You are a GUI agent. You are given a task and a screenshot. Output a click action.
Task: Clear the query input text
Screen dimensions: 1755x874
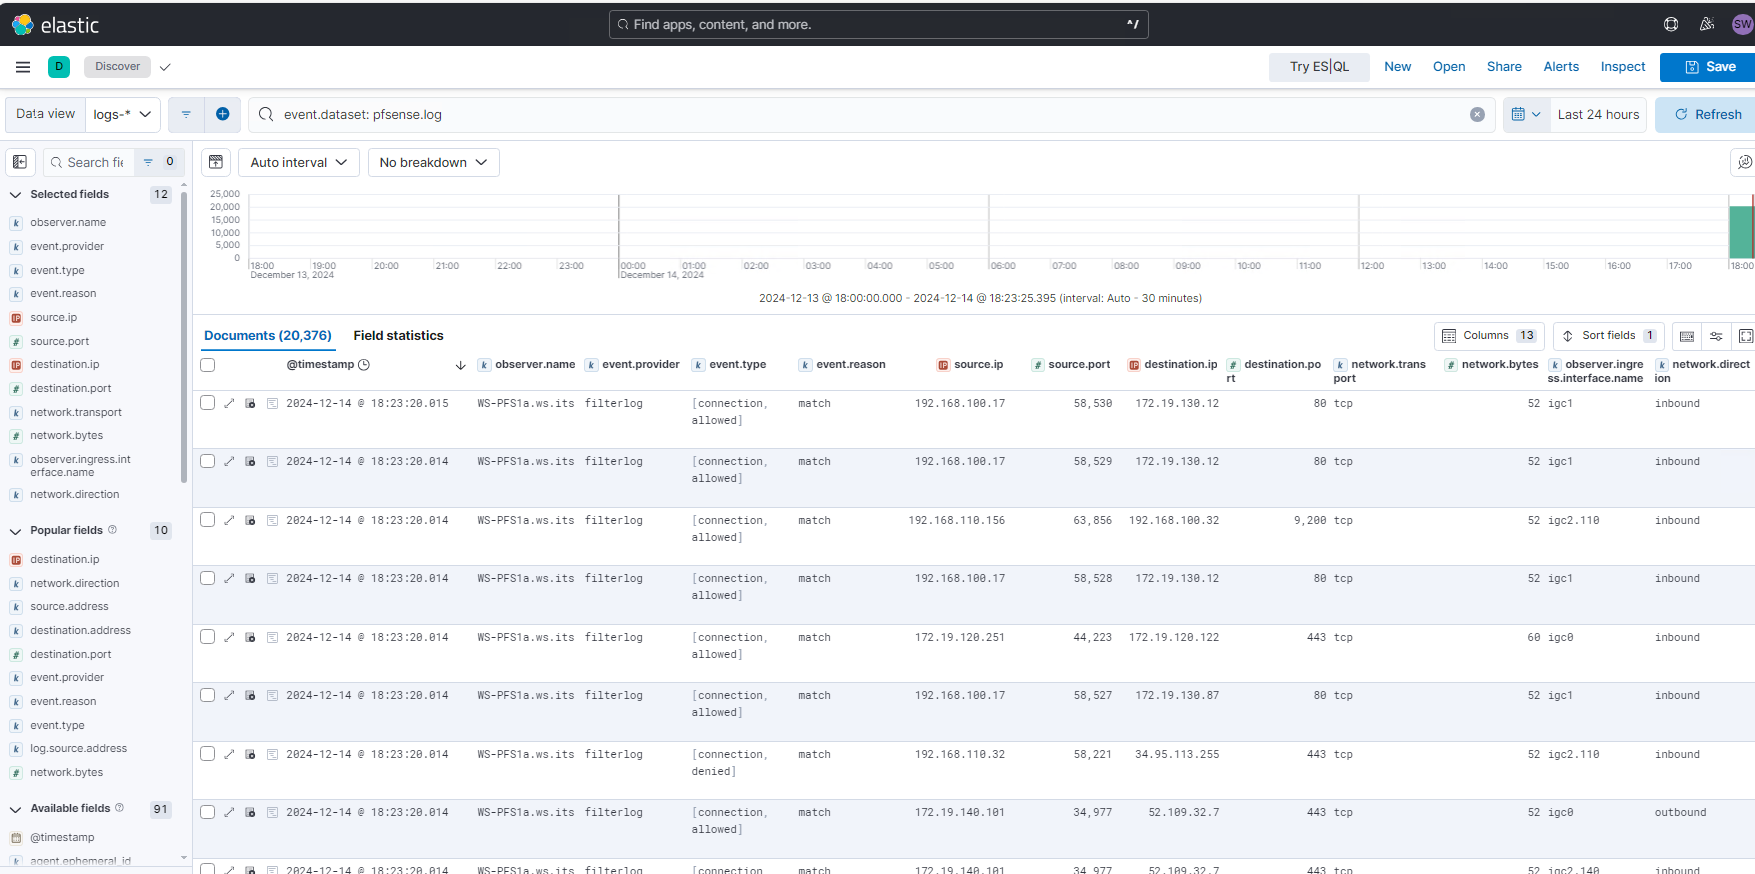1477,114
